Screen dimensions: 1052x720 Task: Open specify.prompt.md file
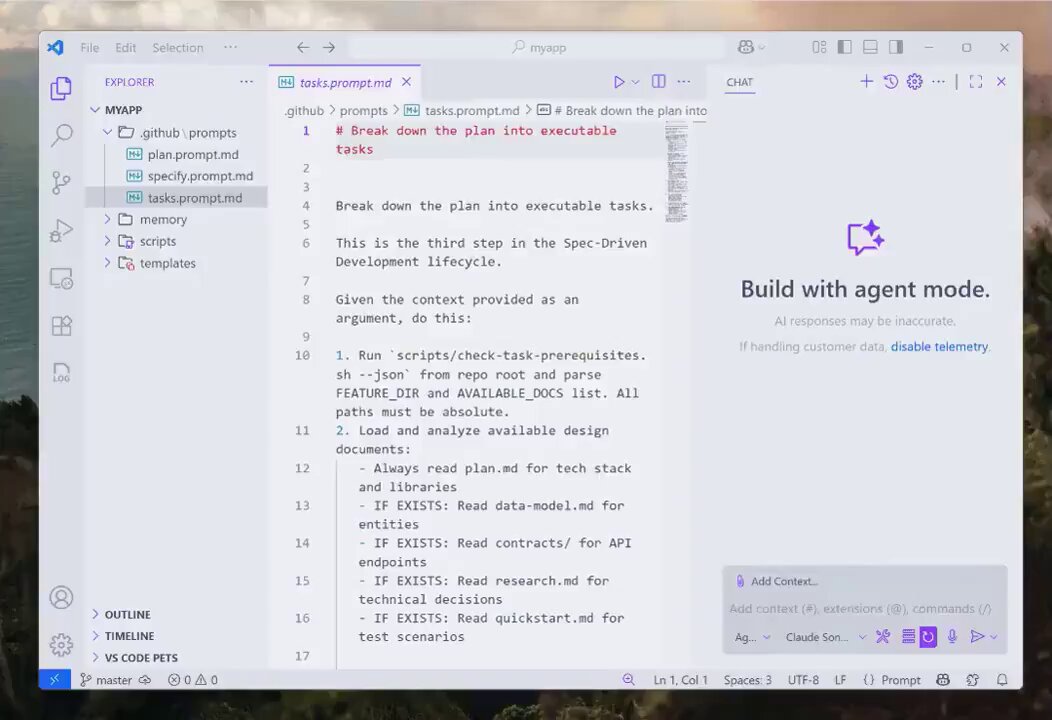[200, 176]
